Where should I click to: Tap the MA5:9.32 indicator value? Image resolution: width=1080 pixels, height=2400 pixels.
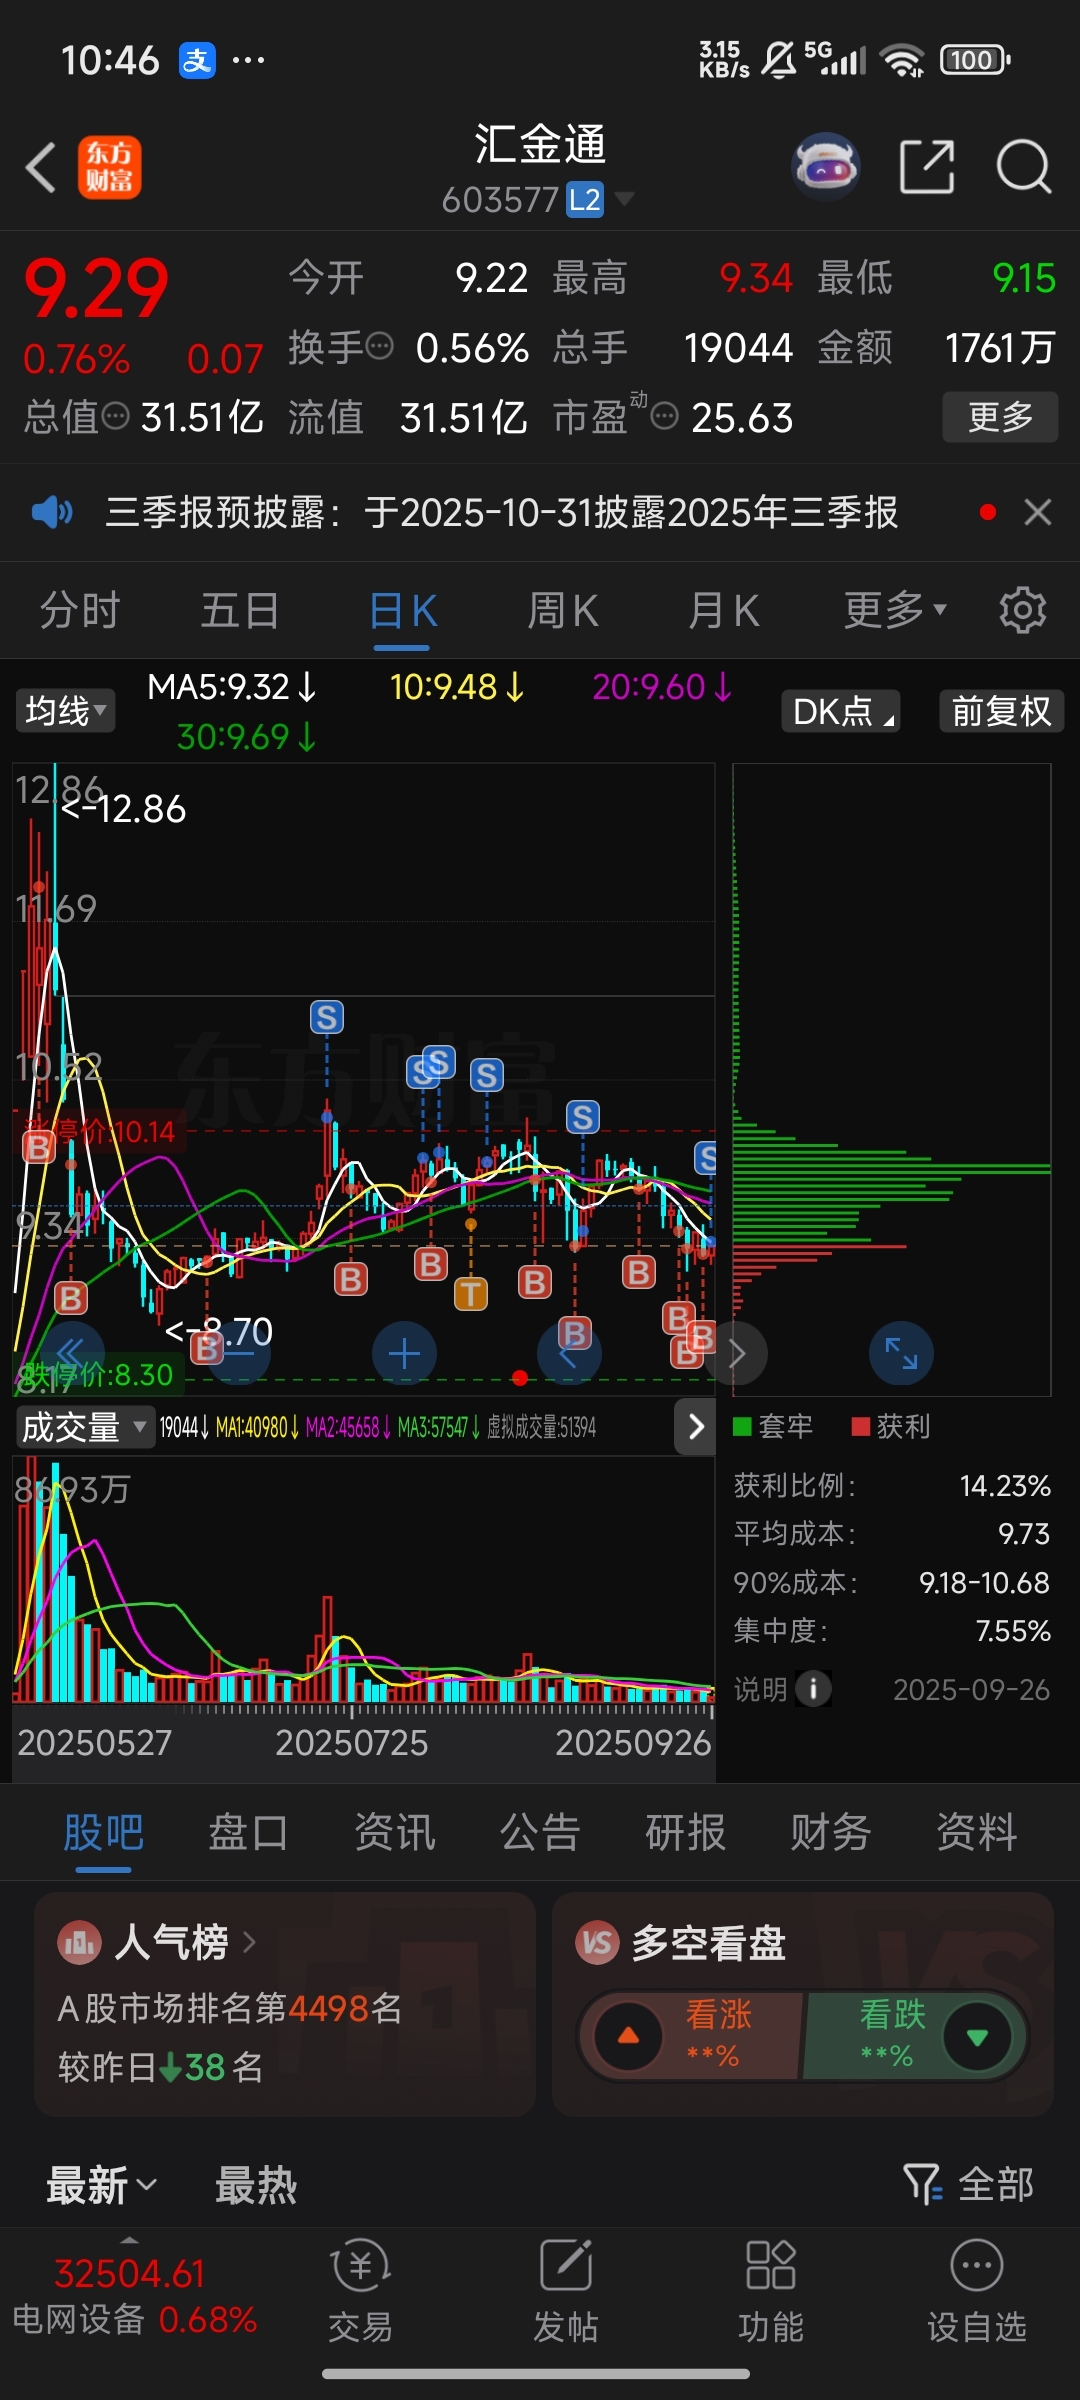(x=231, y=687)
